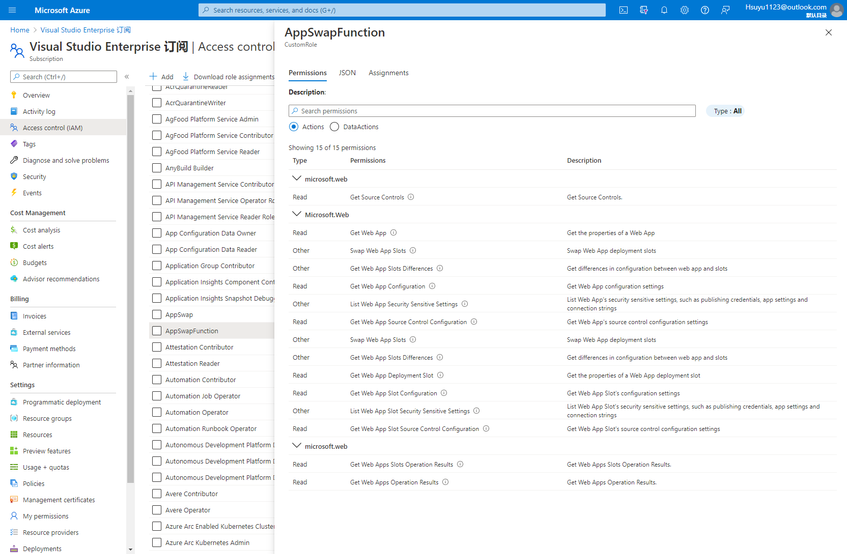
Task: Focus the Search permissions field
Action: (x=492, y=111)
